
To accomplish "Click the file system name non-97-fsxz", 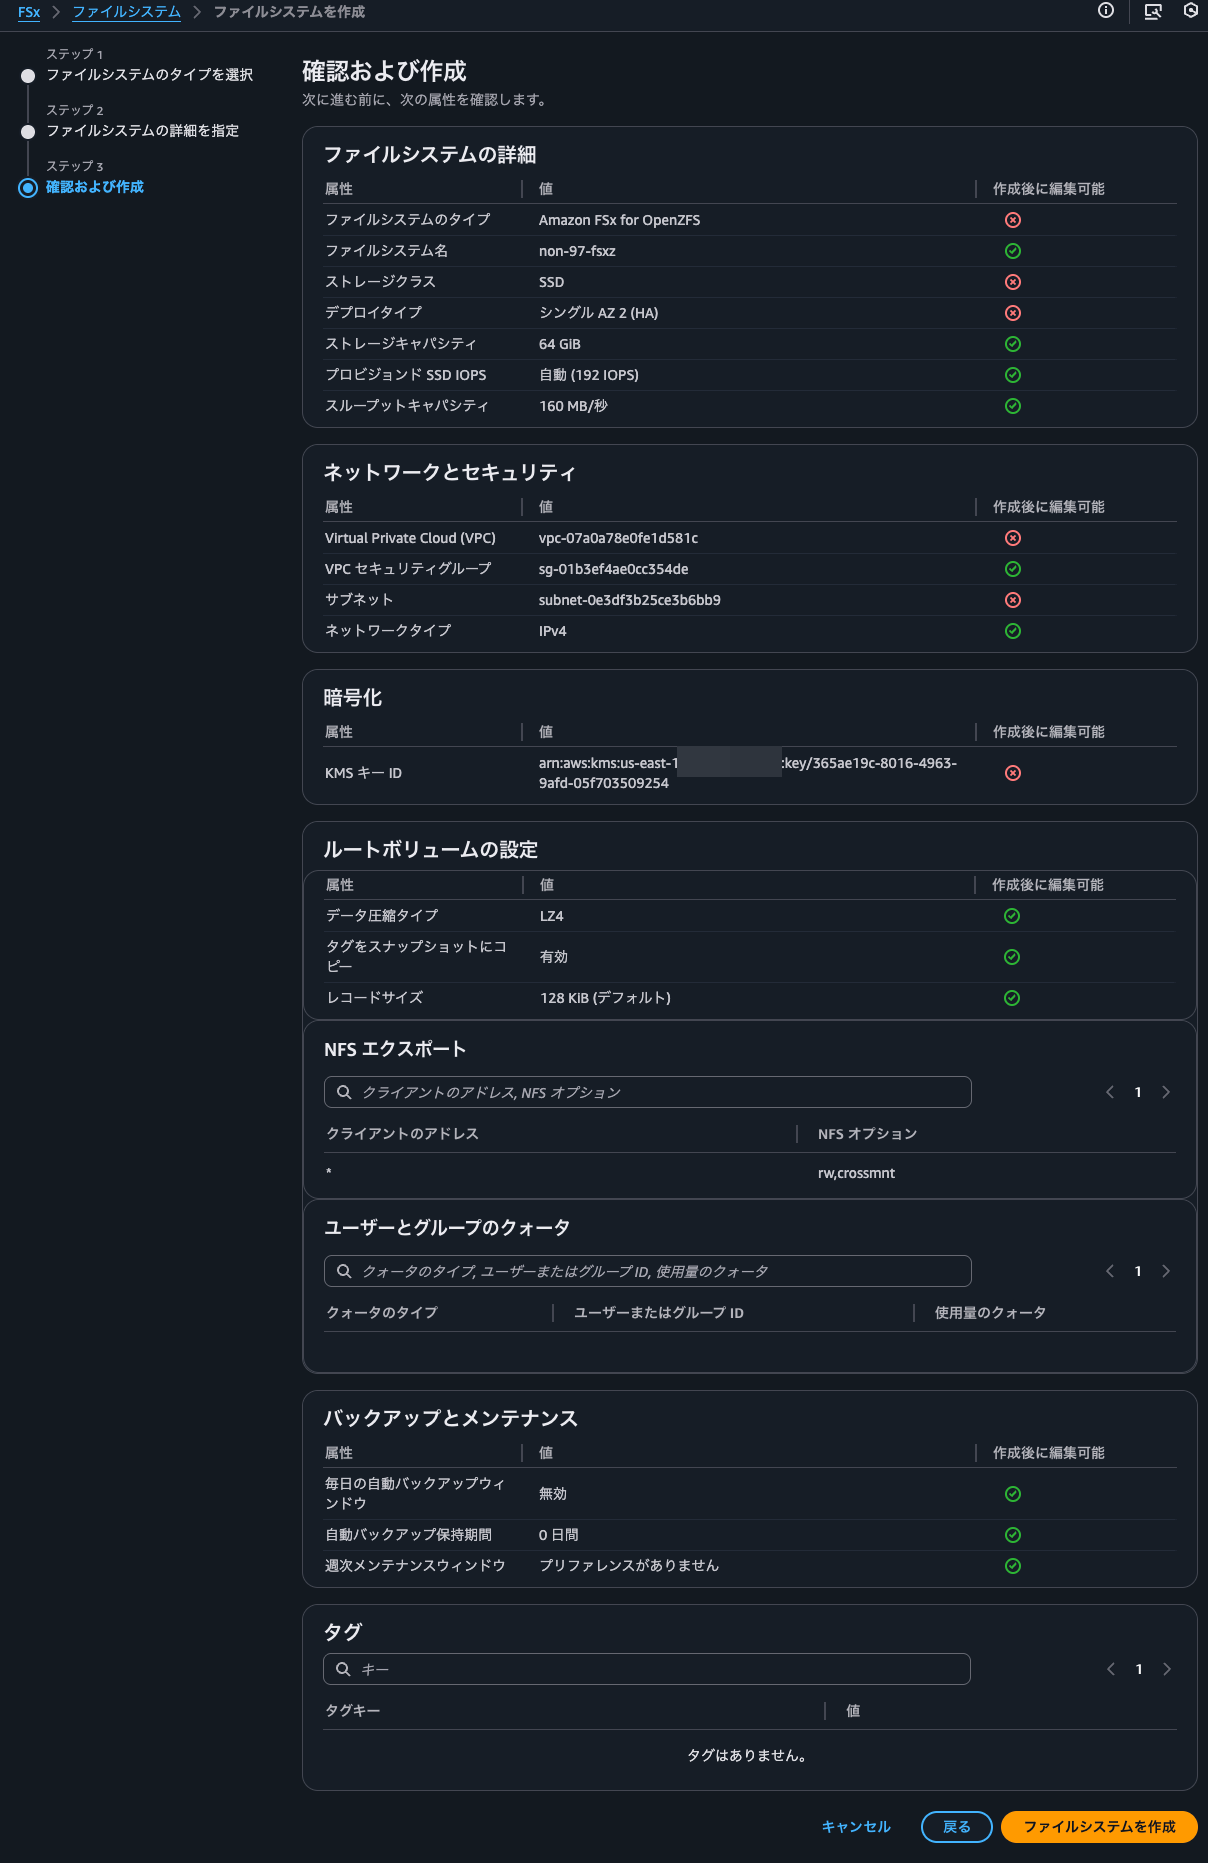I will tap(577, 251).
